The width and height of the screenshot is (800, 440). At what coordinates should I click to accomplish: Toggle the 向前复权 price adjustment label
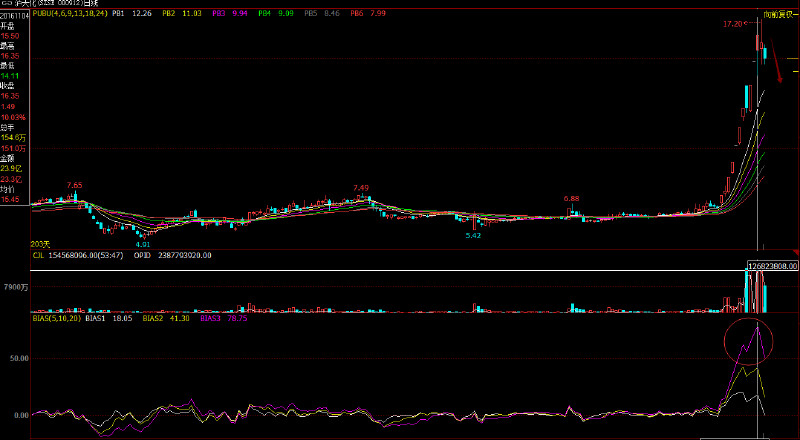780,16
